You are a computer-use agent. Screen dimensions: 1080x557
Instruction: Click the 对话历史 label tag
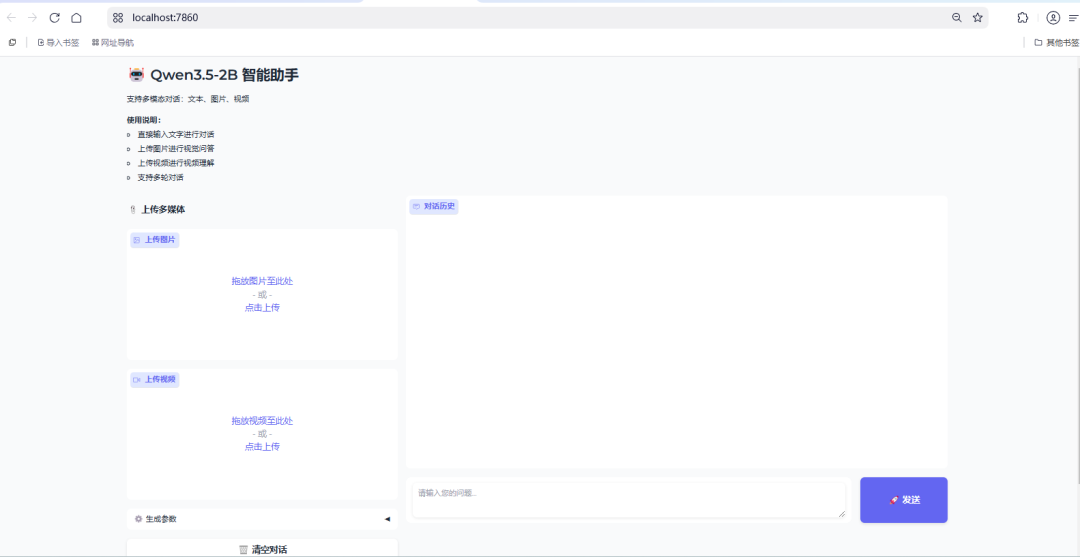[434, 206]
